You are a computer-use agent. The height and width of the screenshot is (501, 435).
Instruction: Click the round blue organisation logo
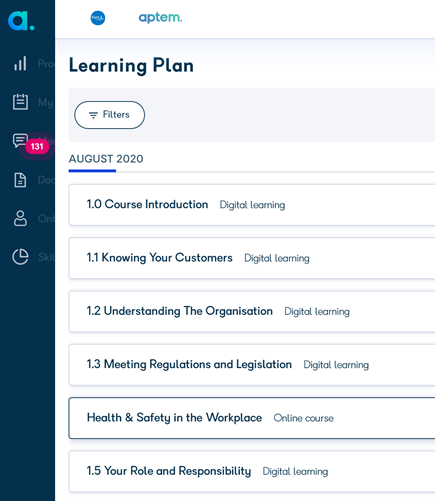coord(98,18)
